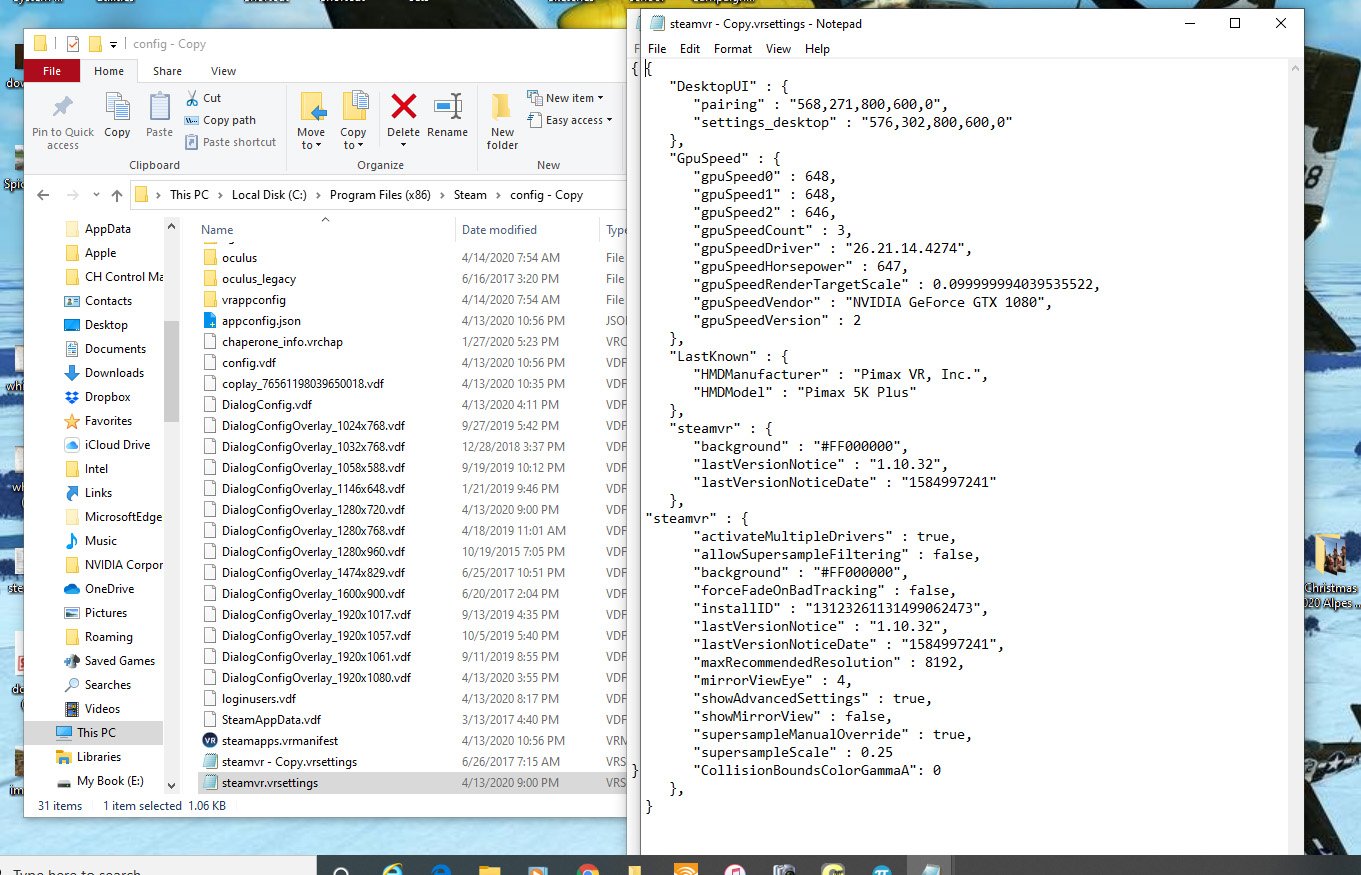Expand chevron after This PC in address bar
Screen dimensions: 1361x875
(220, 195)
